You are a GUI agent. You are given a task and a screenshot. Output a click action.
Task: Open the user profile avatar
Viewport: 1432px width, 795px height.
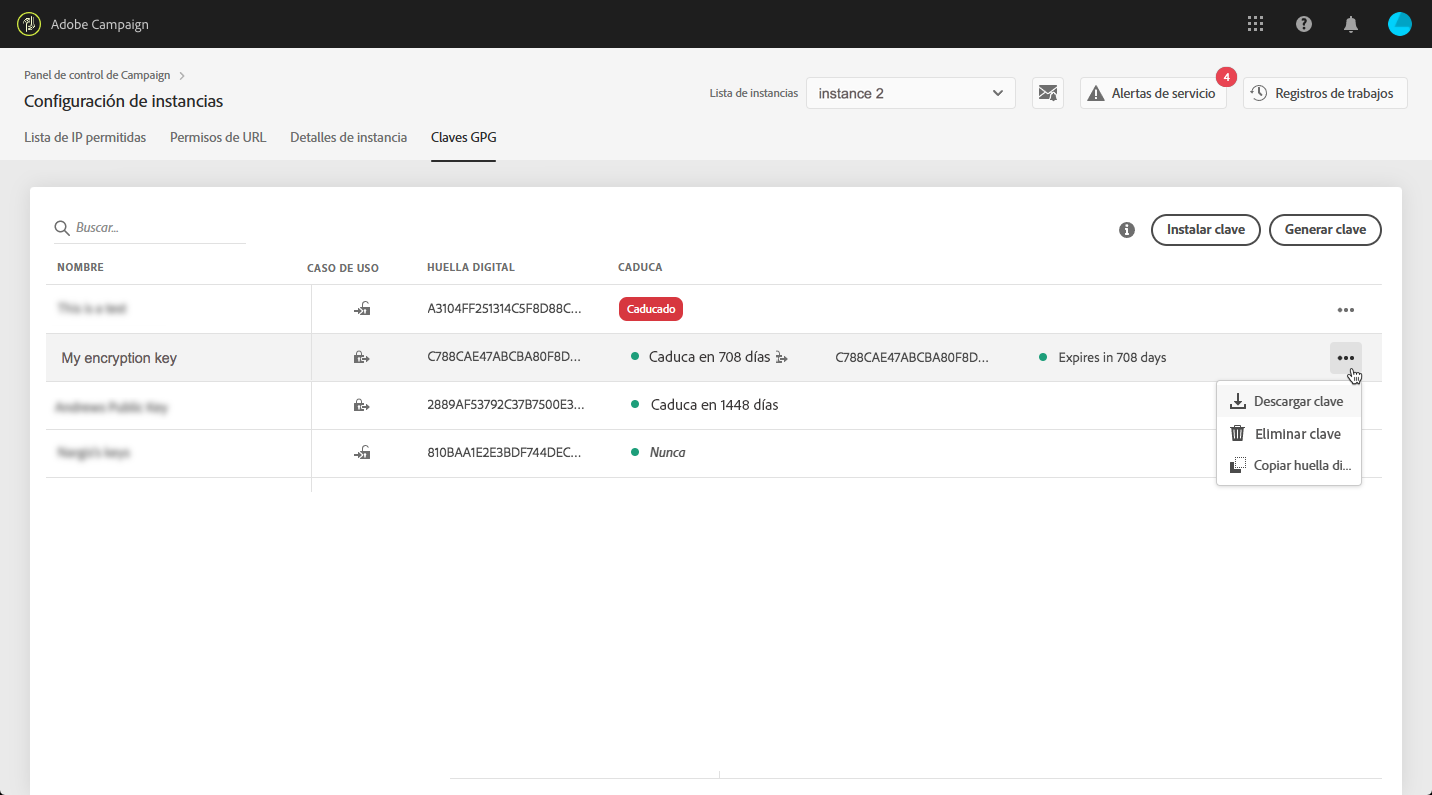pos(1400,24)
